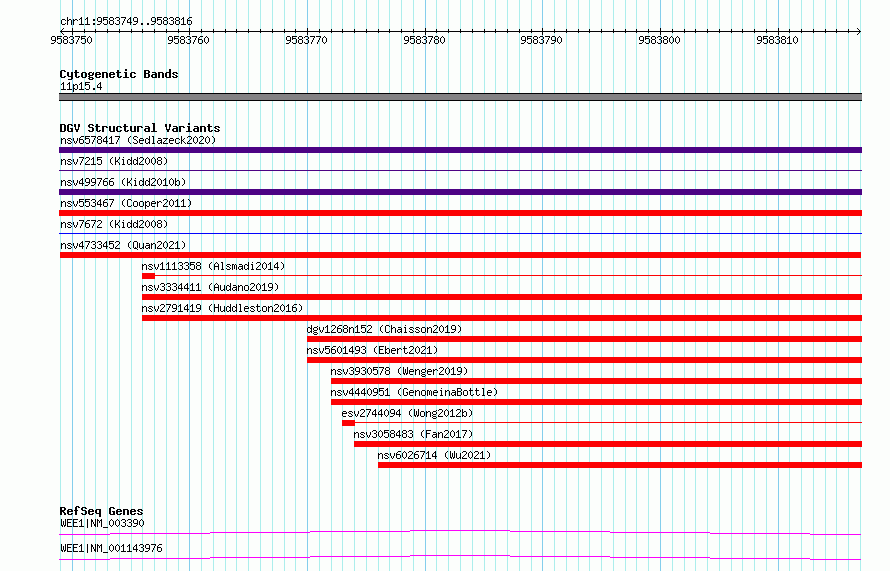
Task: Open nsv4733452 (Quan2021) variant label
Action: [123, 245]
